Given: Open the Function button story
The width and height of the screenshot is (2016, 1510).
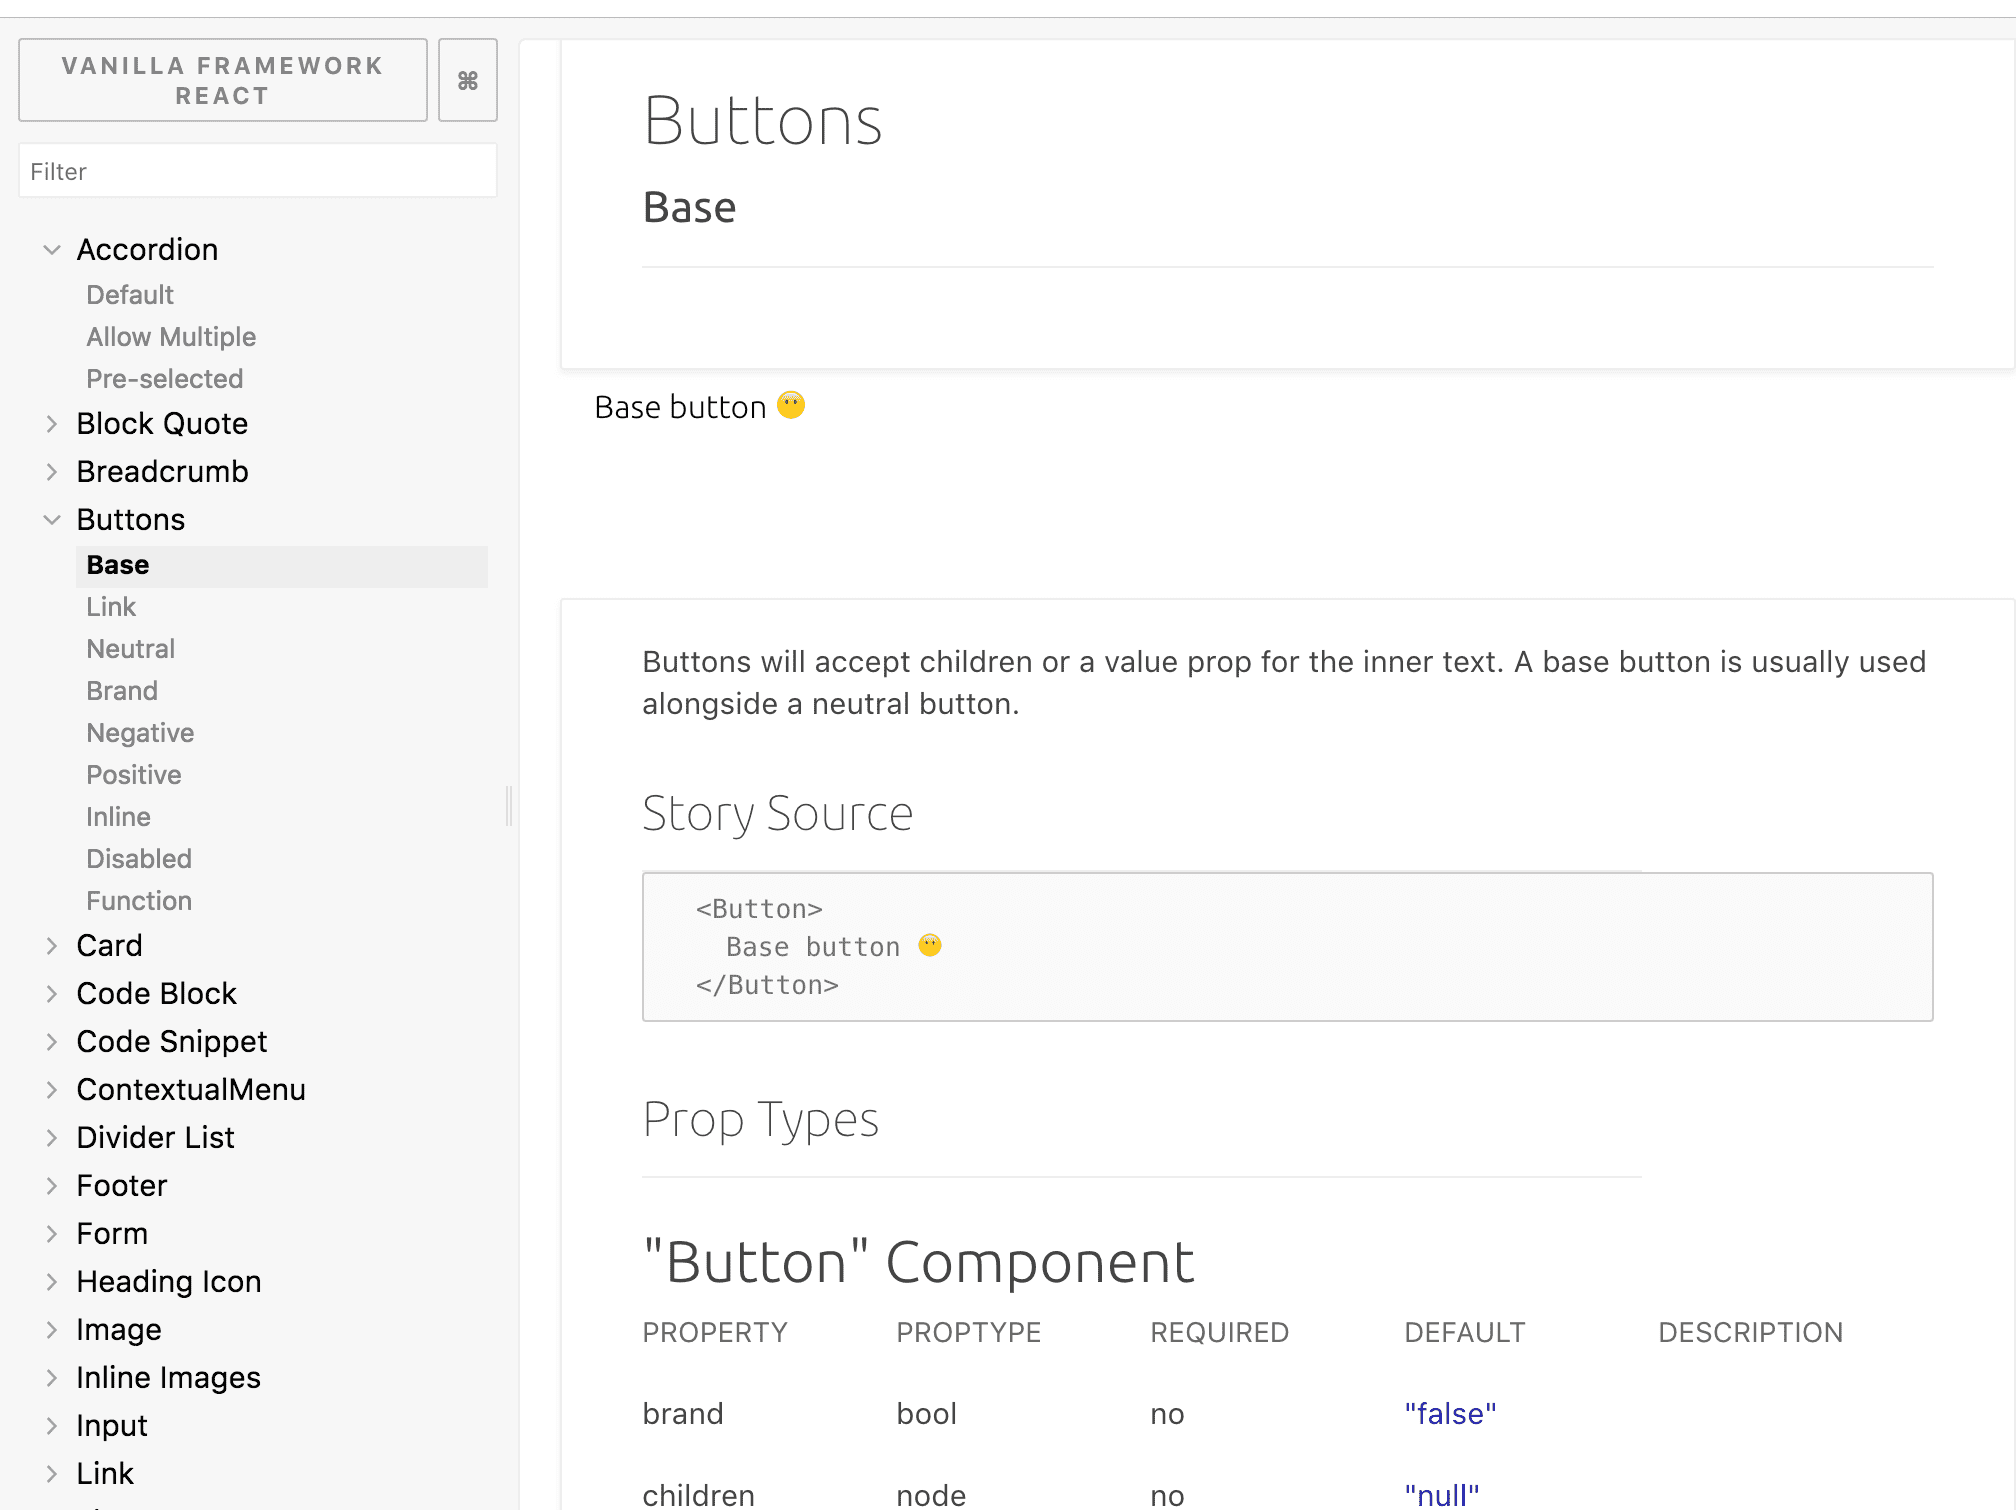Looking at the screenshot, I should [139, 901].
